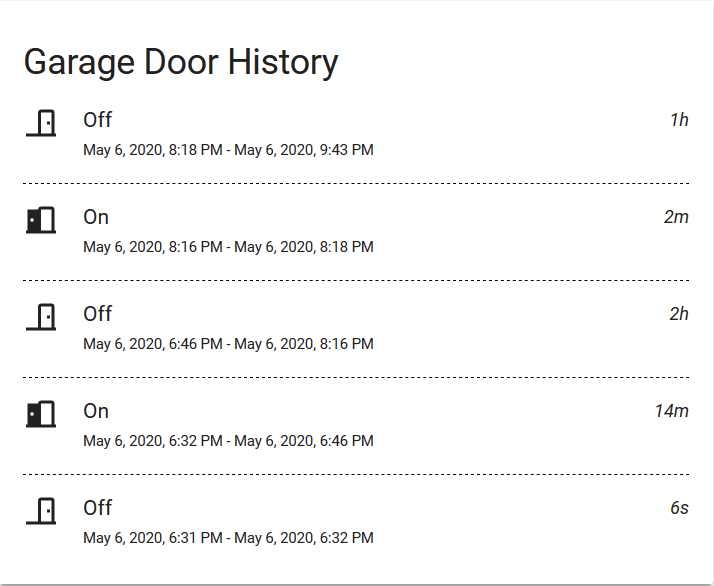The height and width of the screenshot is (586, 714).
Task: Click the timestamp range 6:32 PM - 6:46 PM
Action: [x=228, y=441]
